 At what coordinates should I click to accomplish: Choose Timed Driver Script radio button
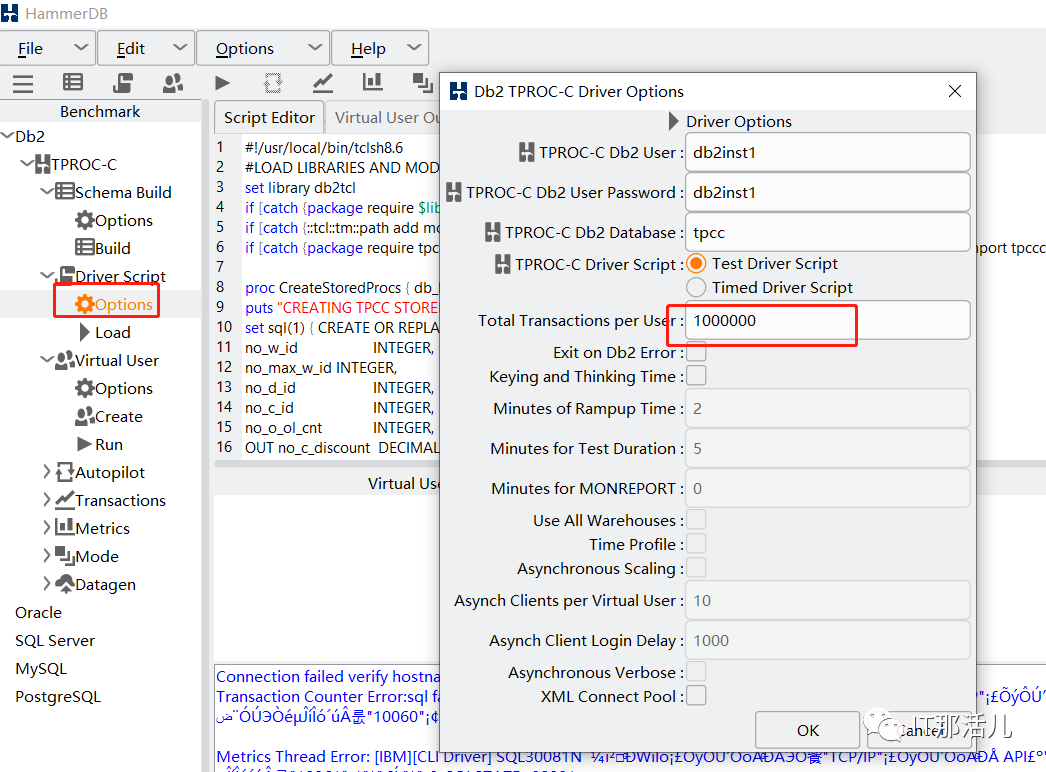coord(696,288)
